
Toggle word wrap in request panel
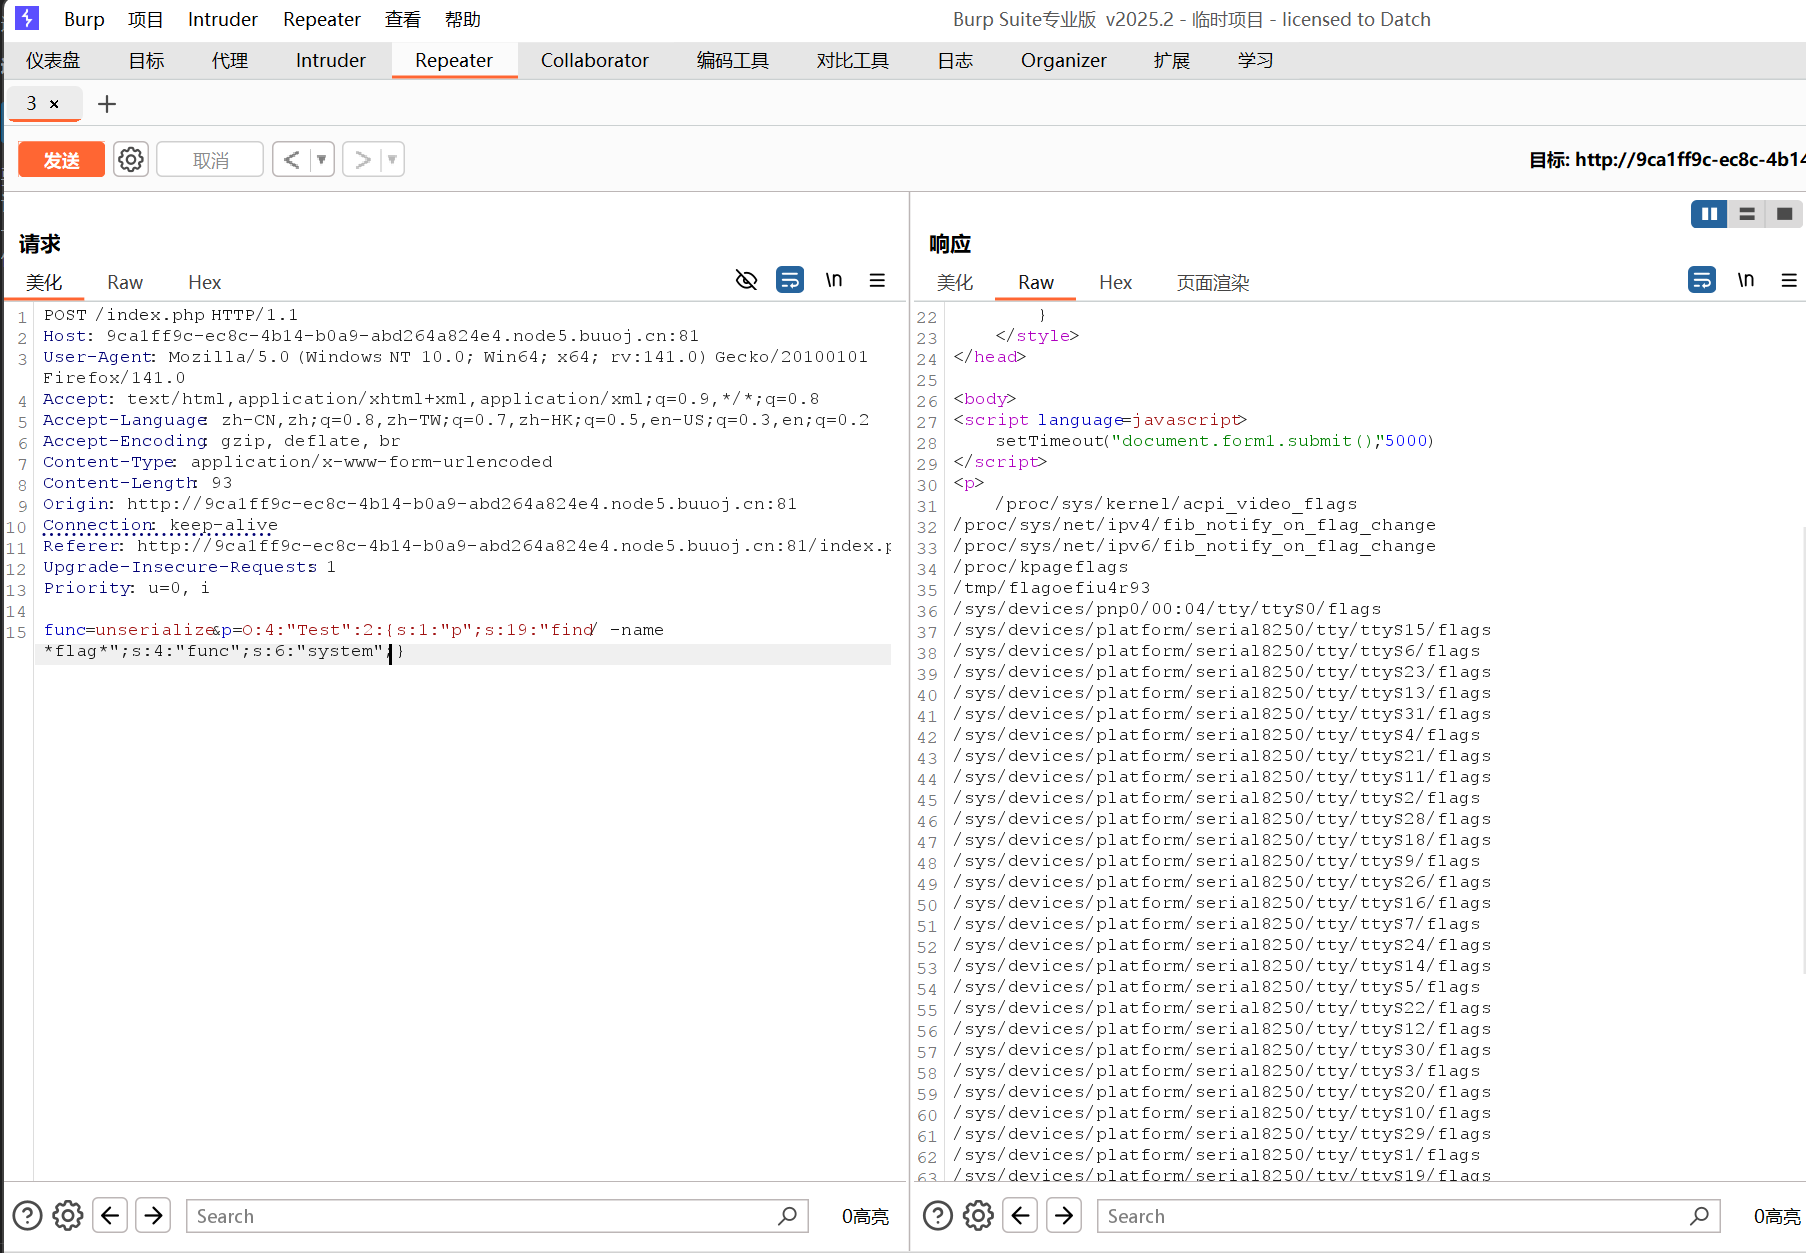[x=790, y=280]
